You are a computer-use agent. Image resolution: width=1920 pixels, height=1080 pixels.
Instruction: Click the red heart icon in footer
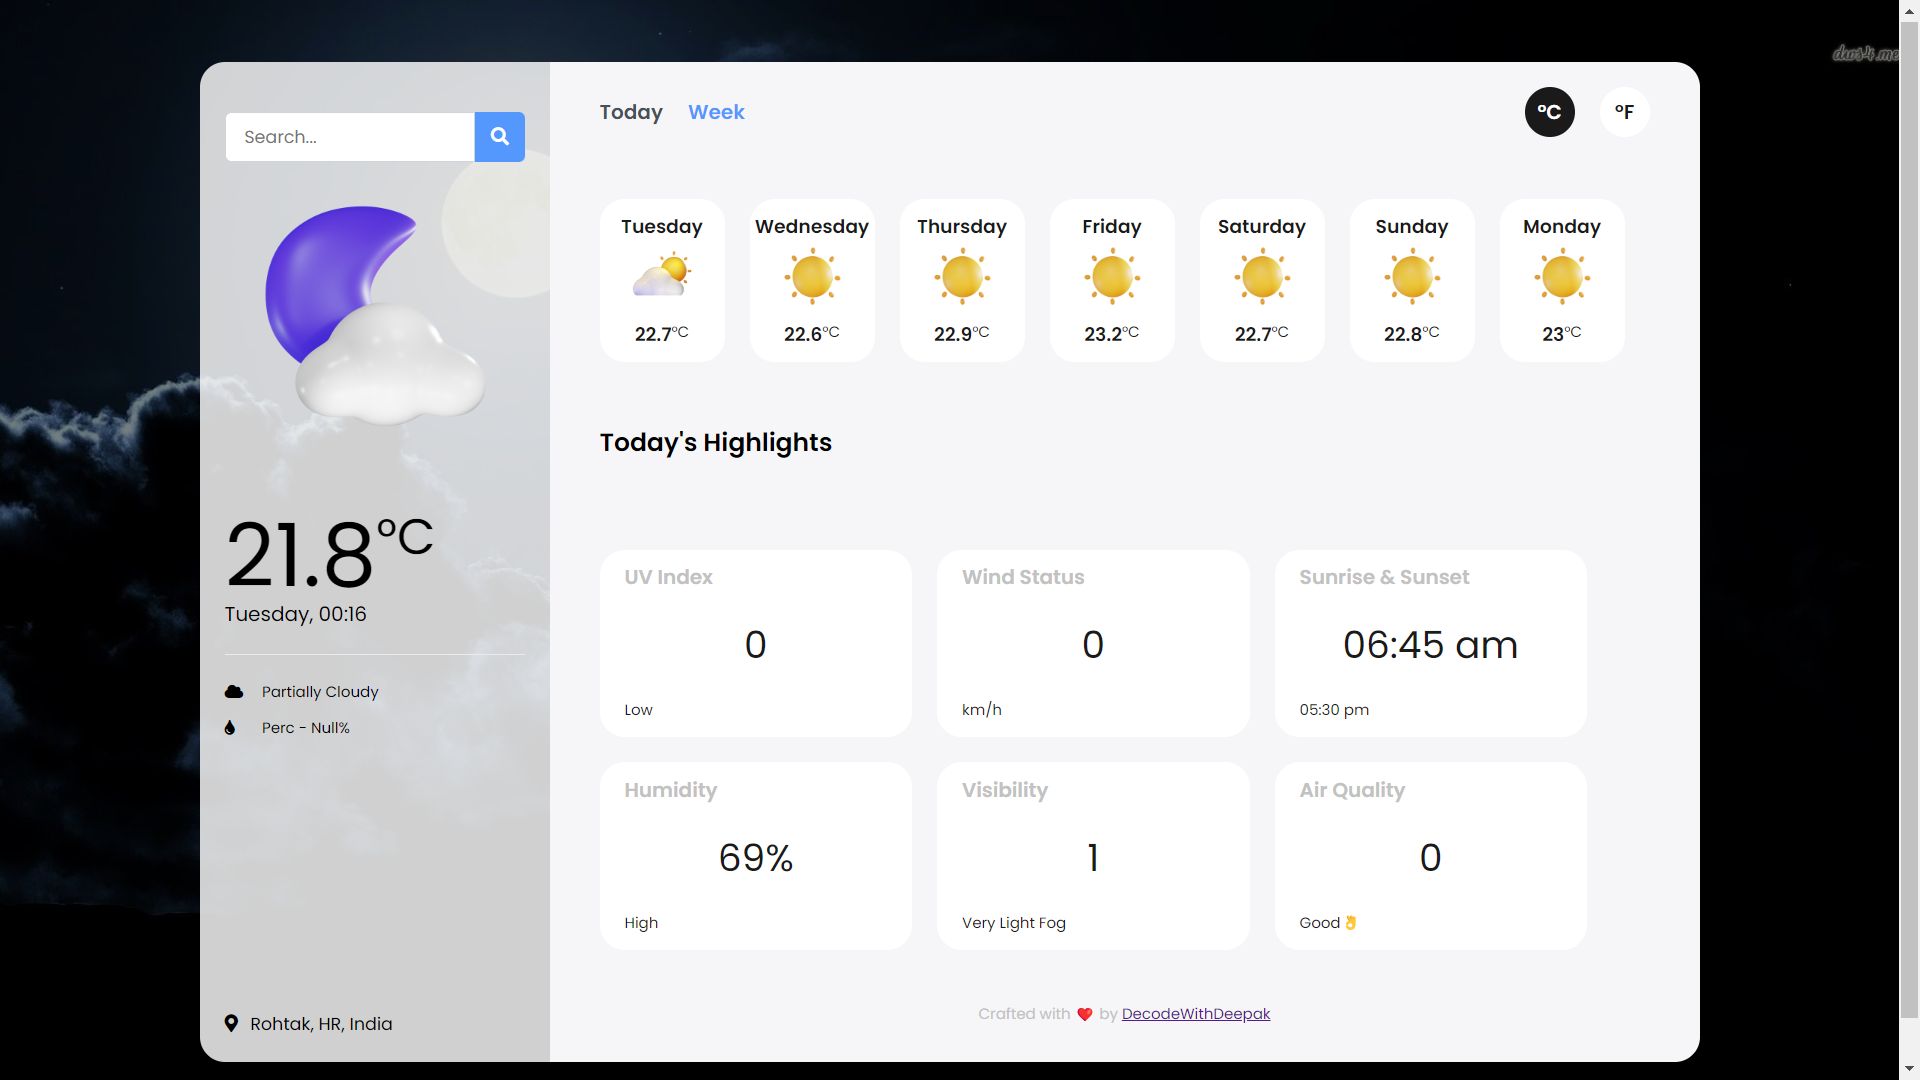tap(1085, 1014)
